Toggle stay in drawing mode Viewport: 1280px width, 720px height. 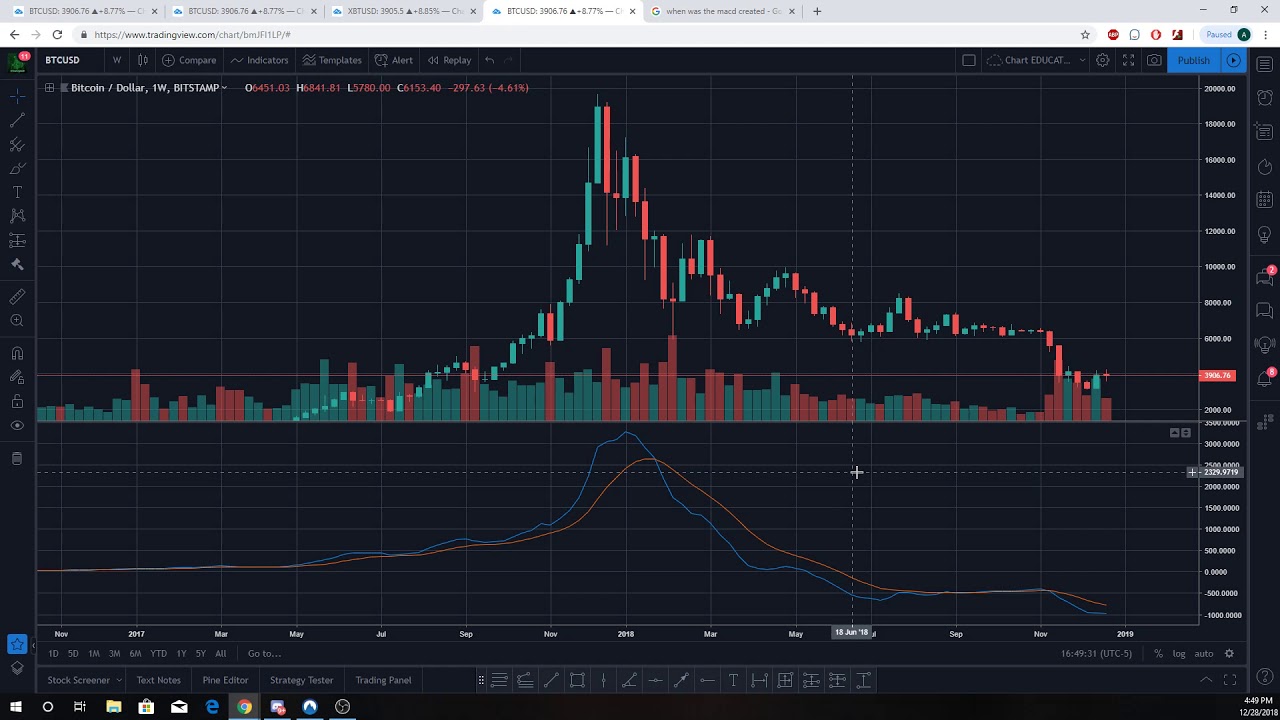[x=17, y=377]
